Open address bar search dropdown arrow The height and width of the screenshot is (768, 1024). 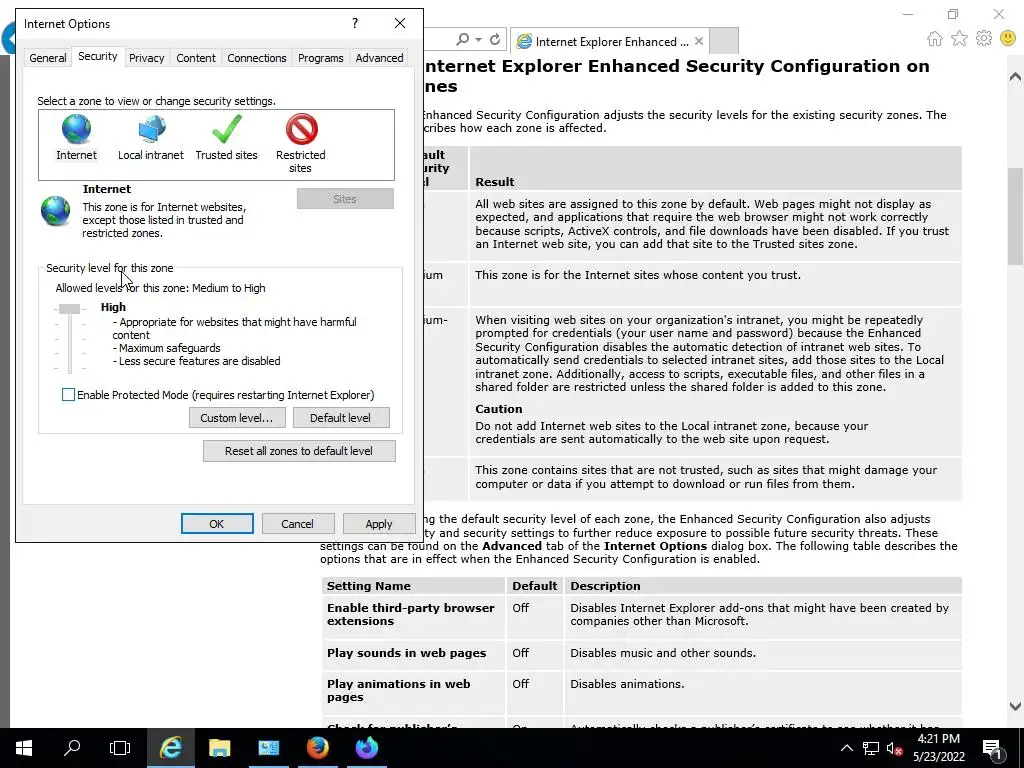479,40
